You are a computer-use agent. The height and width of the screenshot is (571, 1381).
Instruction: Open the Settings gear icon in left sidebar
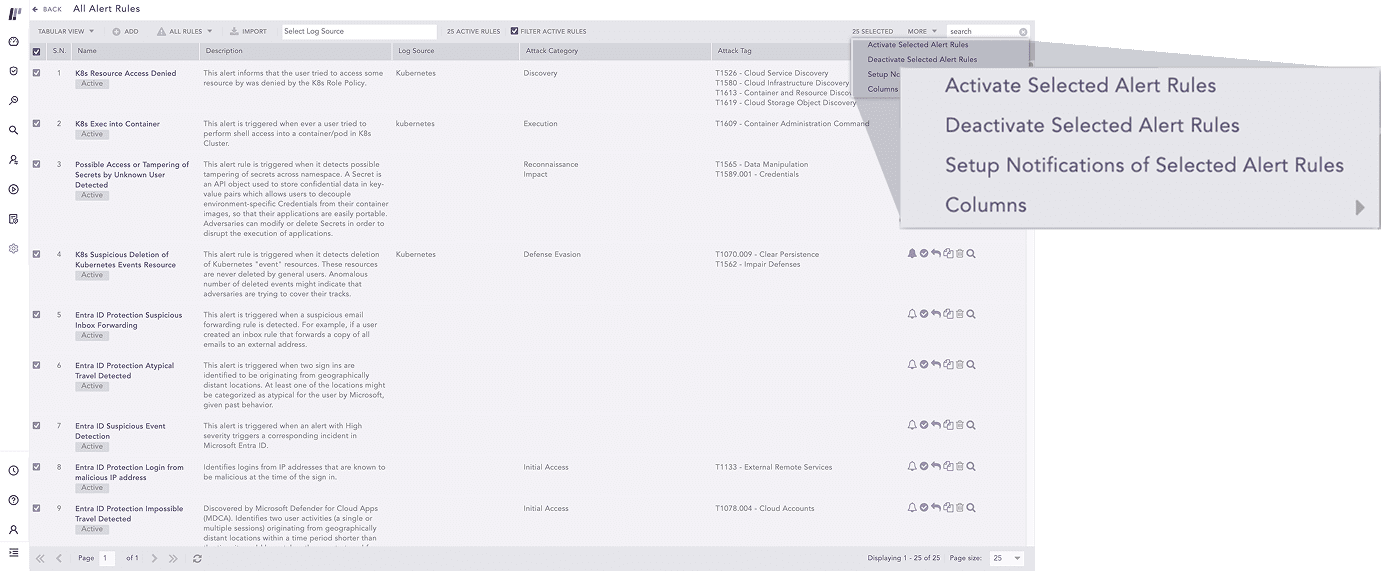(14, 248)
